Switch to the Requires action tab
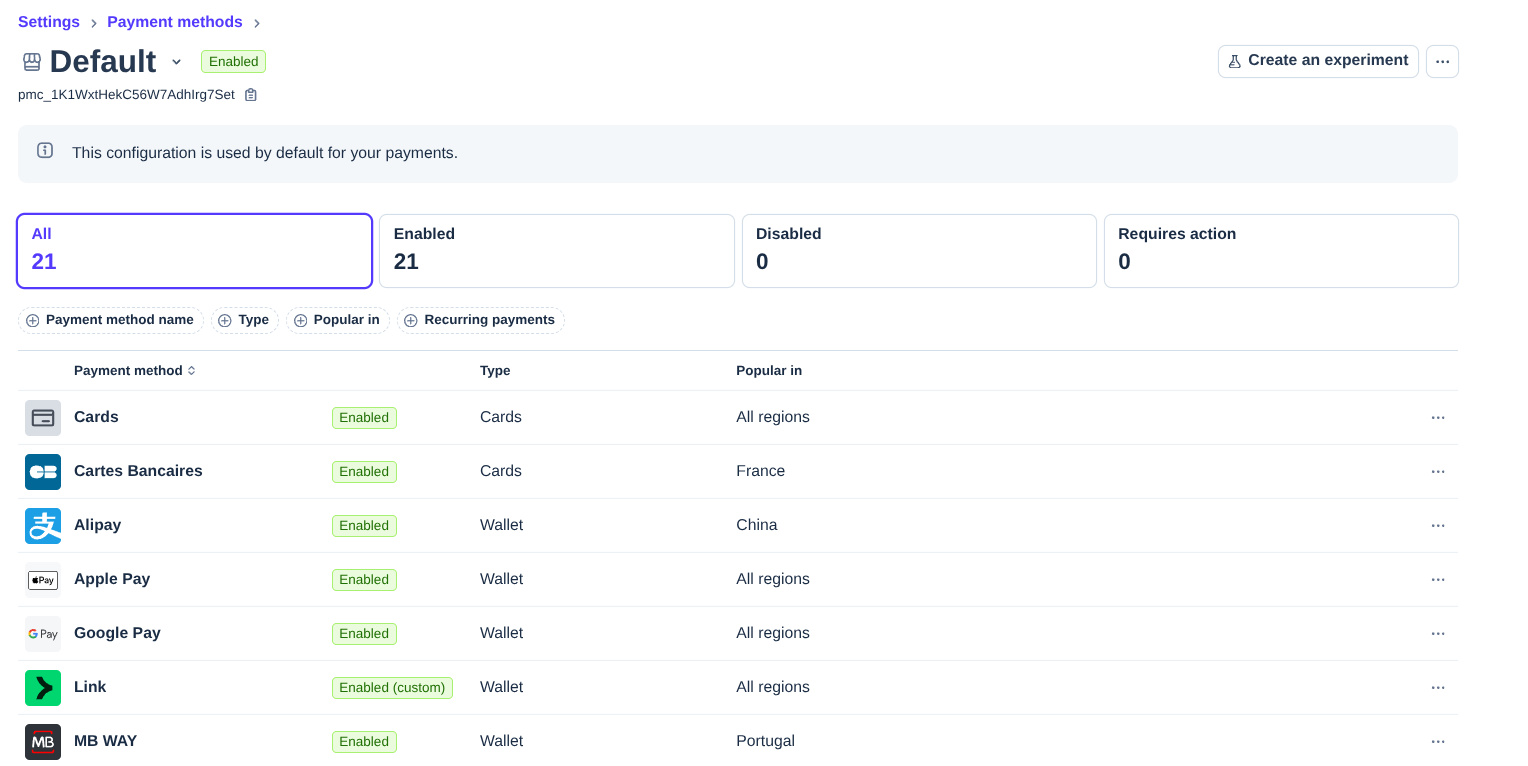 point(1280,251)
